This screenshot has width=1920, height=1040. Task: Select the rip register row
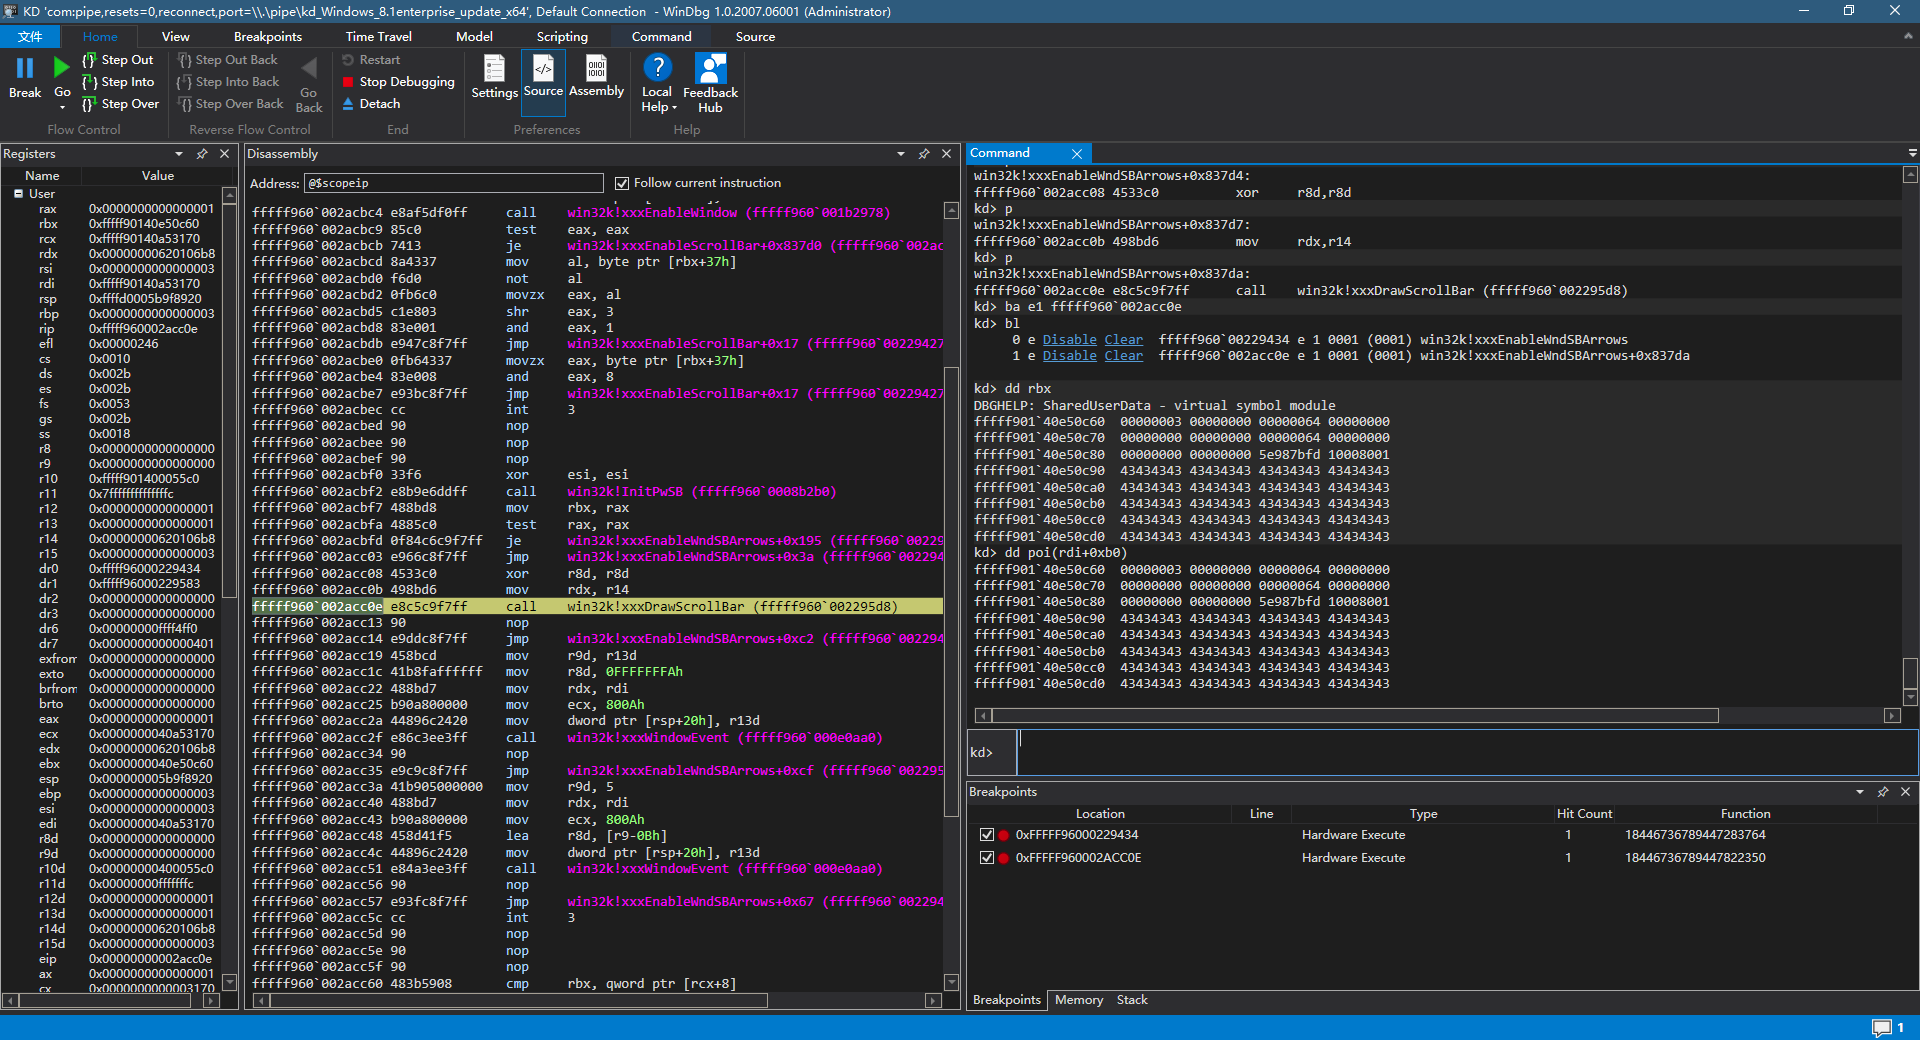click(118, 329)
